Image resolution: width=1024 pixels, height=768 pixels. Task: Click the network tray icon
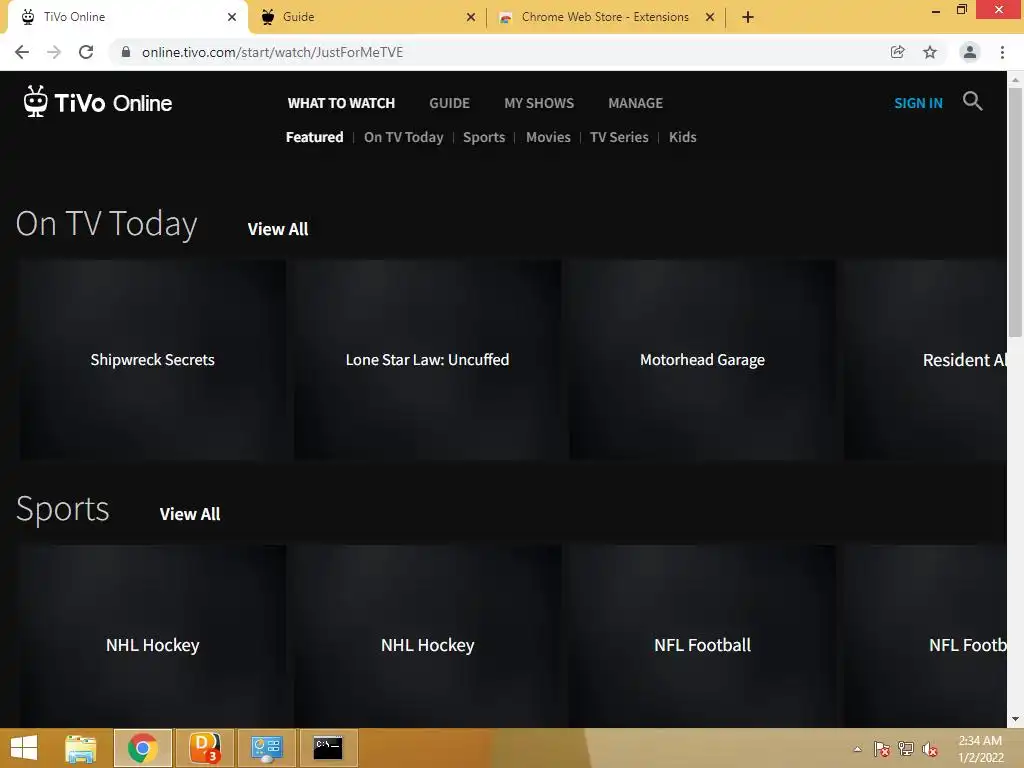[906, 749]
